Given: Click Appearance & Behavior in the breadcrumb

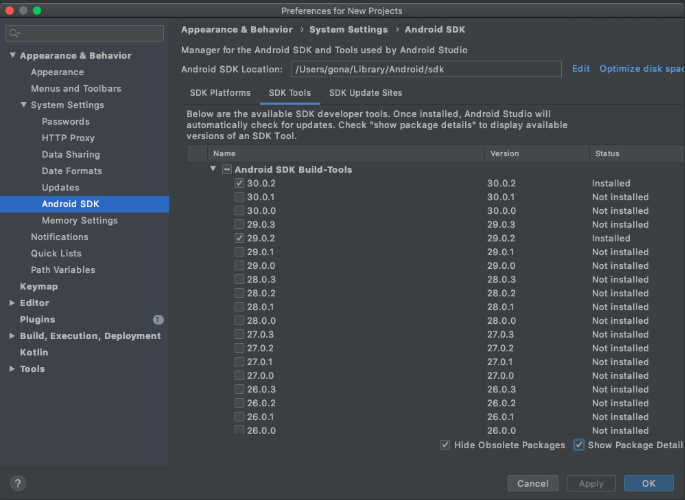Looking at the screenshot, I should (237, 30).
